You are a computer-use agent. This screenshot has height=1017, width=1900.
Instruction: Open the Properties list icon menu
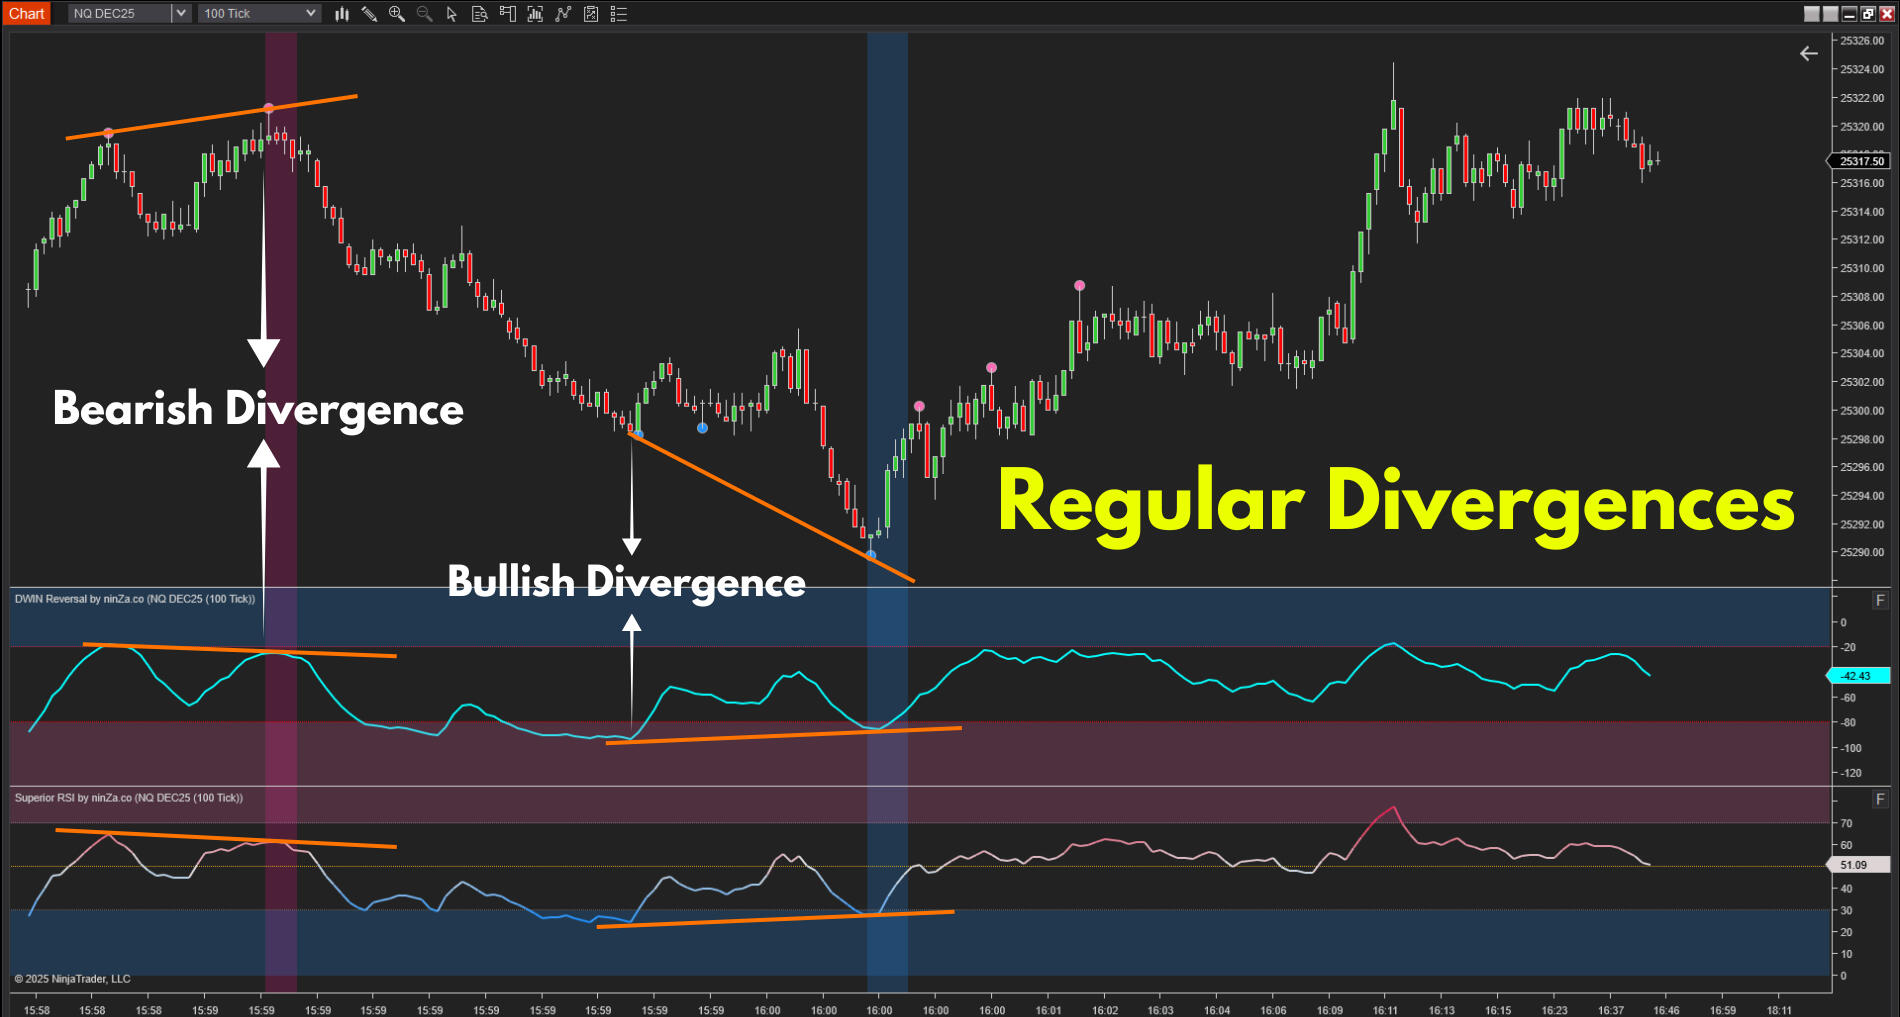click(x=619, y=14)
